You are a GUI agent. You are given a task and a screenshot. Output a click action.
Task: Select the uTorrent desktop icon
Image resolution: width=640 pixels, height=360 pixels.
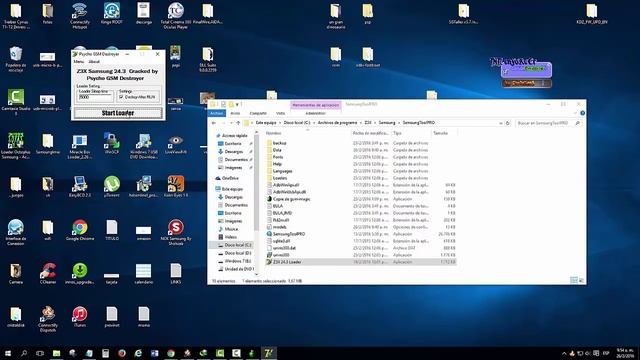111,187
